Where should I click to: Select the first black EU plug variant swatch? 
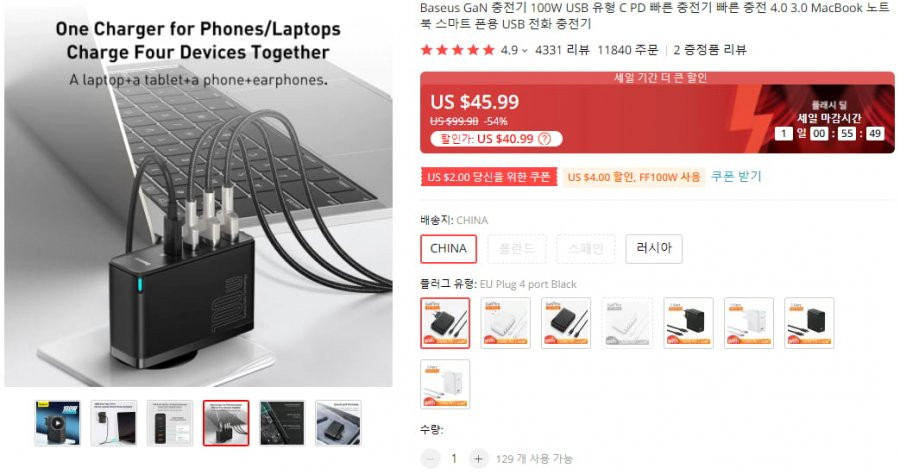445,323
